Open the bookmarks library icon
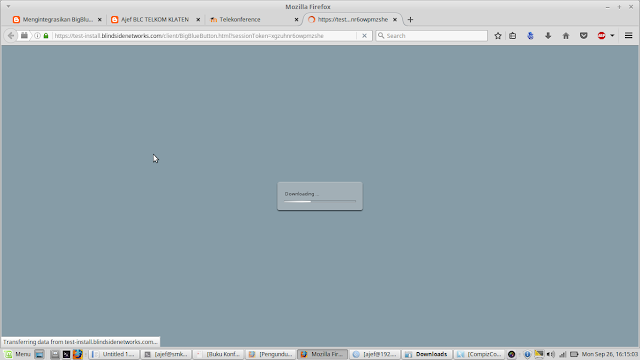Screen dimensions: 640x360 coord(513,36)
